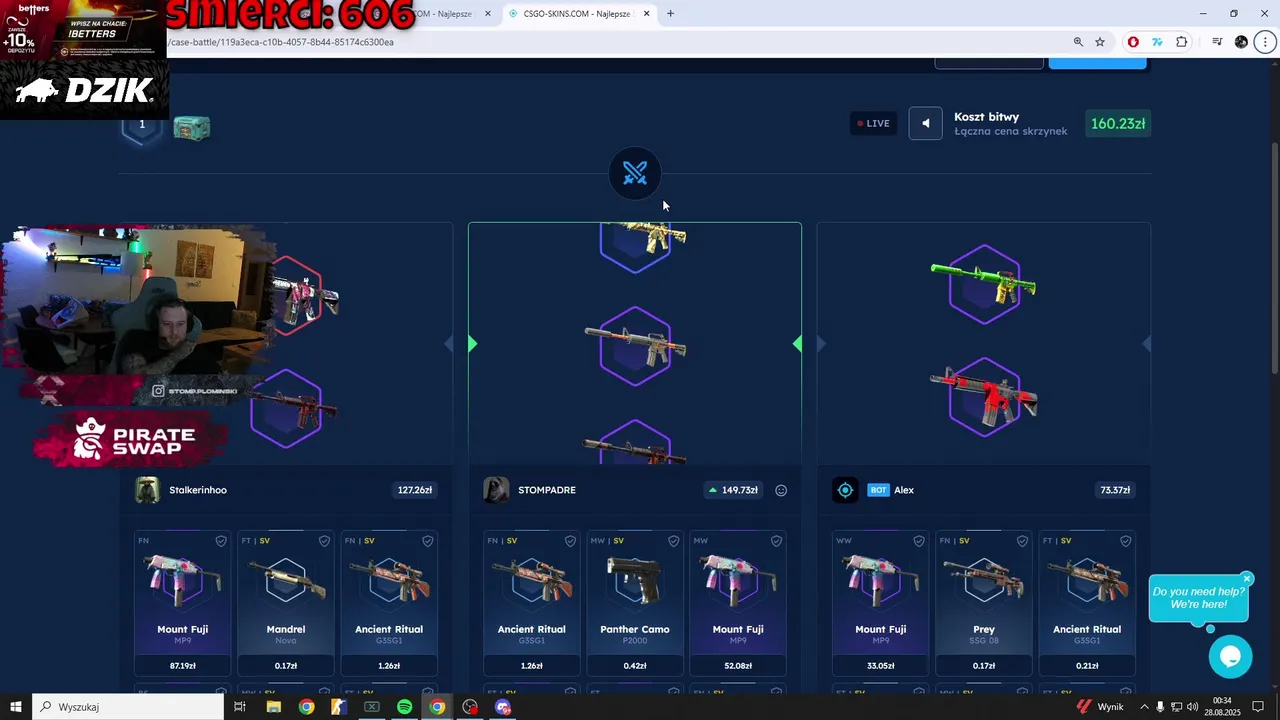The image size is (1280, 720).
Task: Select the Panther Camo P2000 skin card
Action: (x=635, y=603)
